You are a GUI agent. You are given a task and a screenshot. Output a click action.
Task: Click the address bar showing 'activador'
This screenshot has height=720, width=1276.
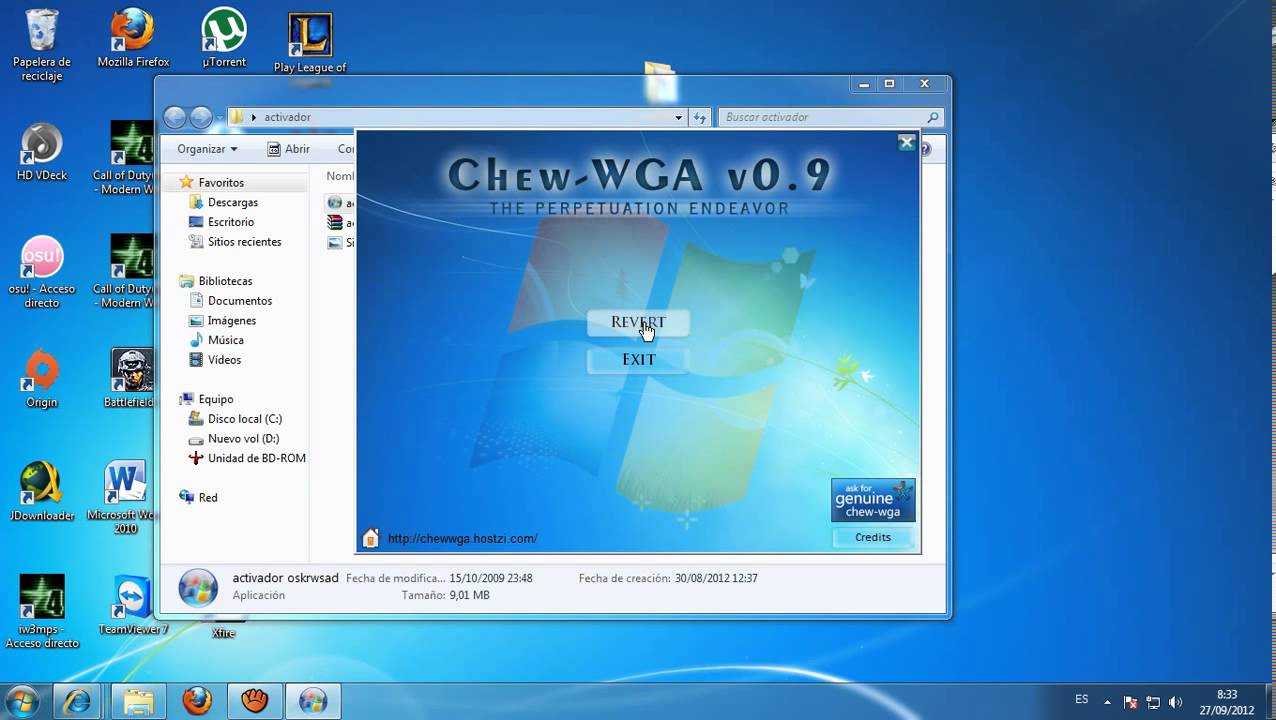coord(457,118)
